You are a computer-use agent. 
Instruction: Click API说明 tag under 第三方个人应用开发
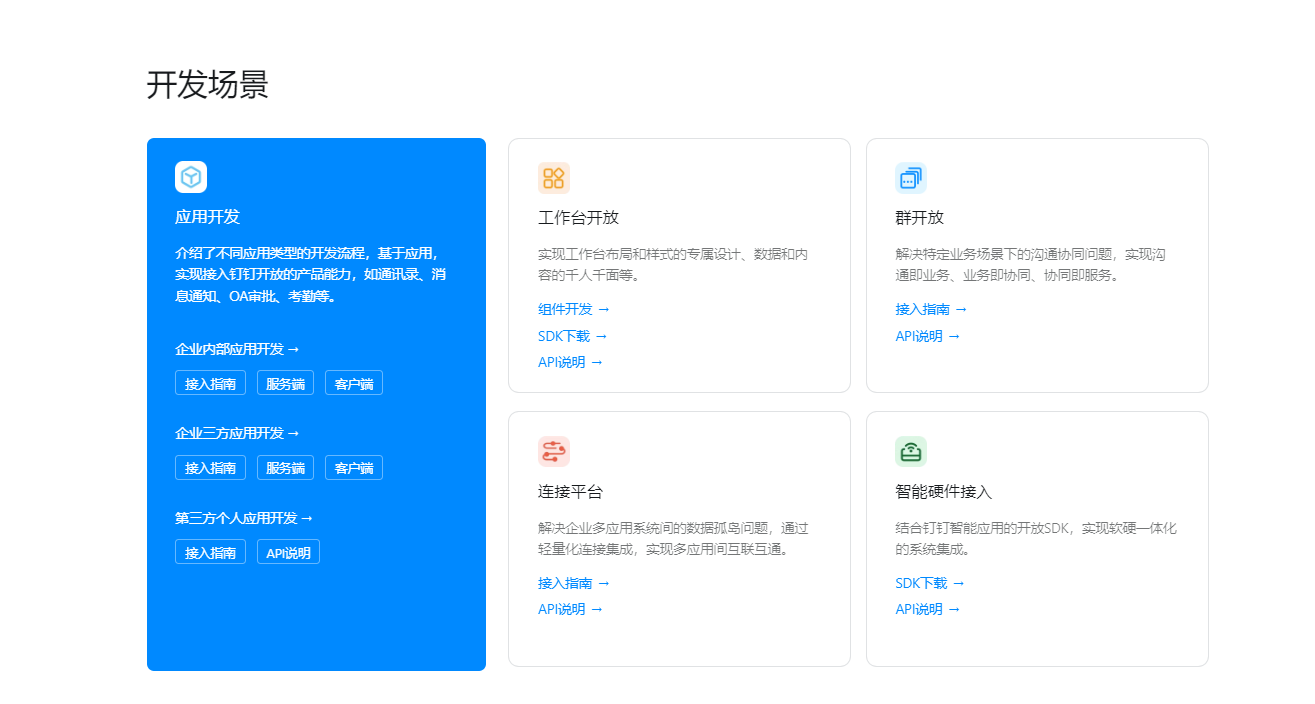[x=288, y=552]
